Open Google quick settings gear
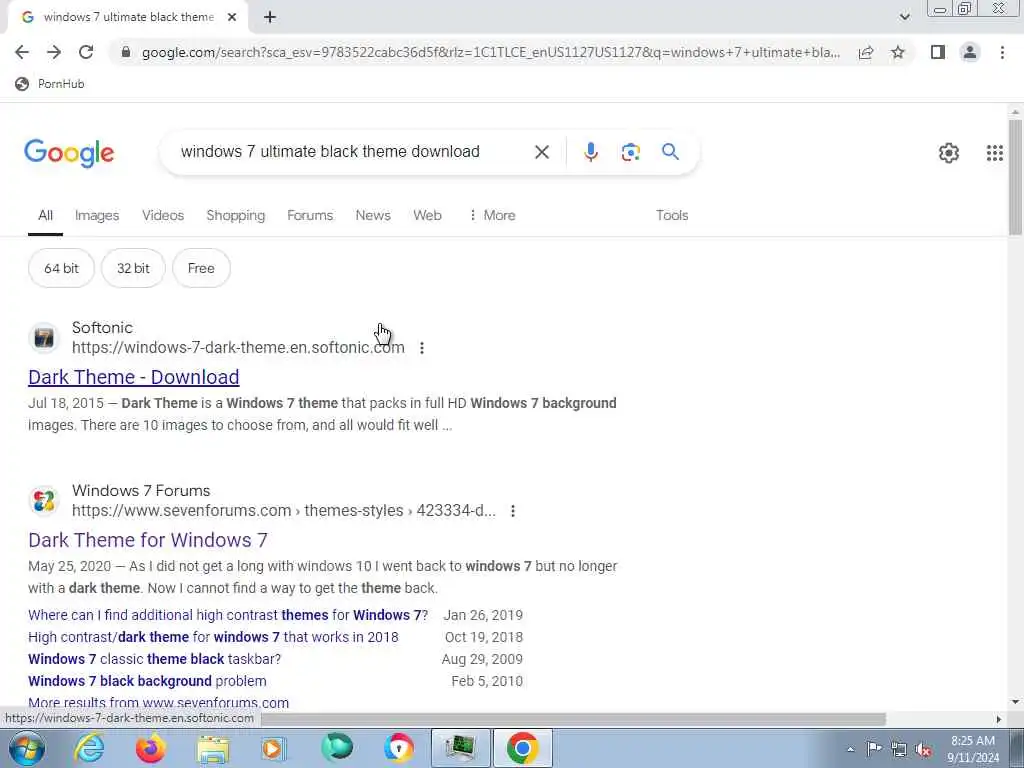The height and width of the screenshot is (768, 1024). coord(948,153)
